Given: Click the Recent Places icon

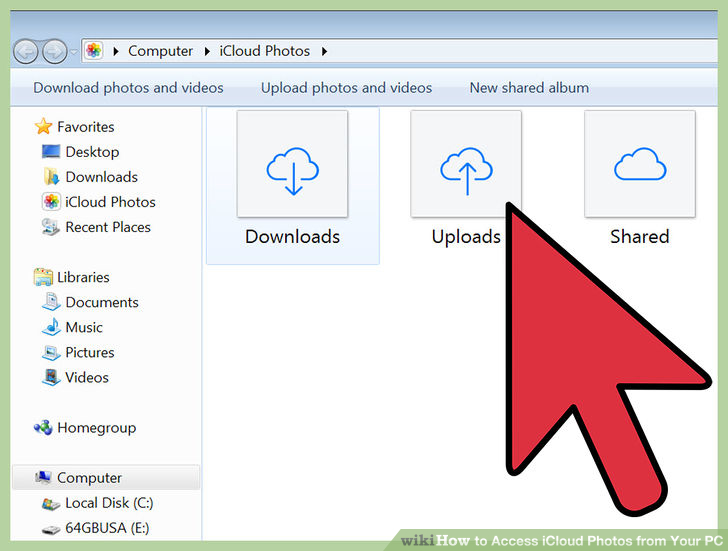Looking at the screenshot, I should coord(51,227).
